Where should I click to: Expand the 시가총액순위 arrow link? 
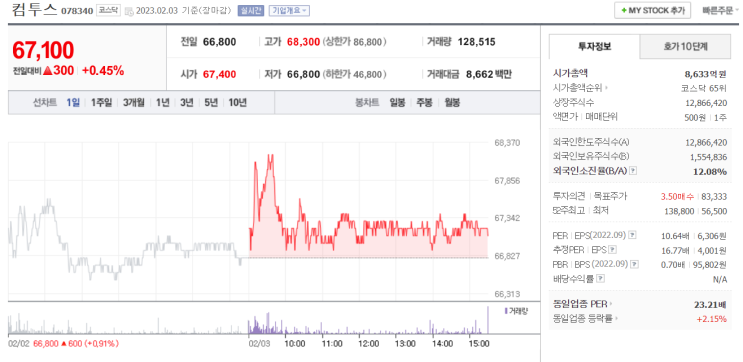(606, 88)
